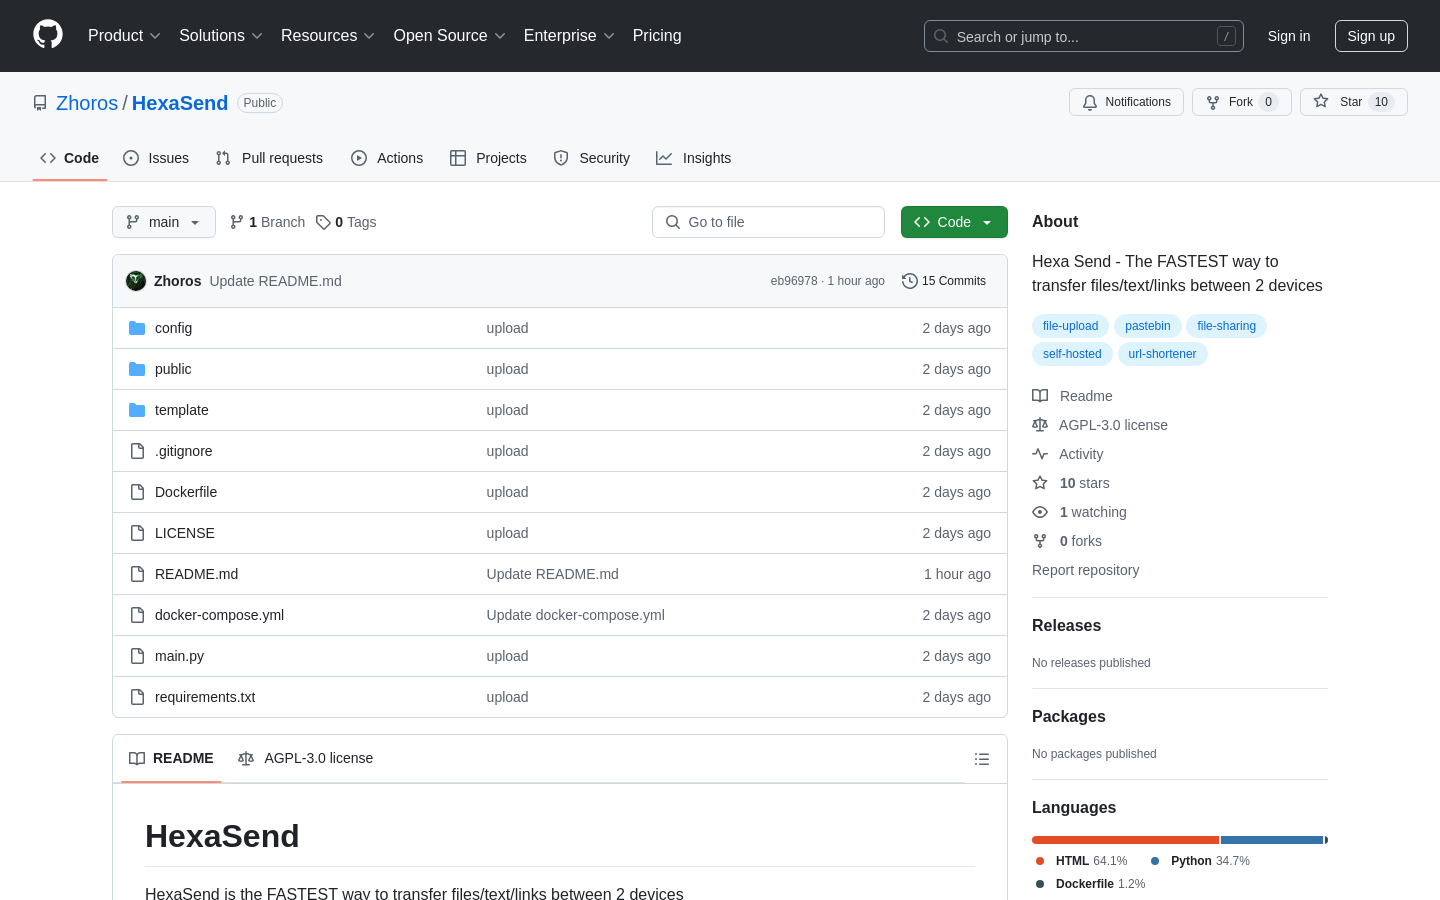Open the Activity link
The width and height of the screenshot is (1440, 900).
1068,454
